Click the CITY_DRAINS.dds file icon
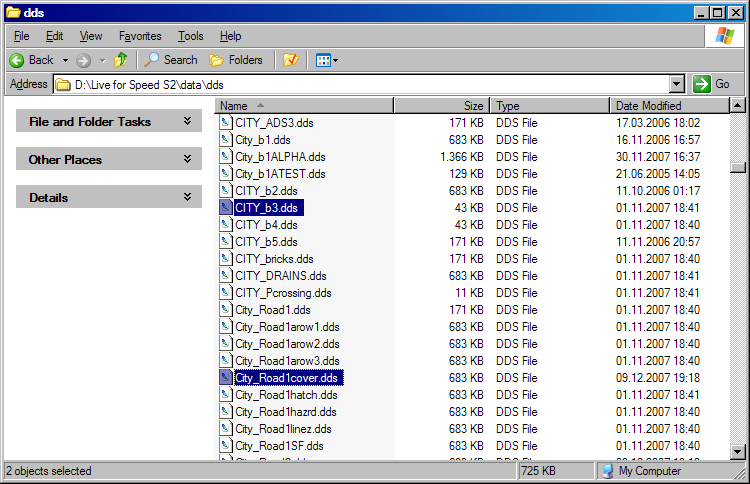This screenshot has height=484, width=750. tap(226, 275)
